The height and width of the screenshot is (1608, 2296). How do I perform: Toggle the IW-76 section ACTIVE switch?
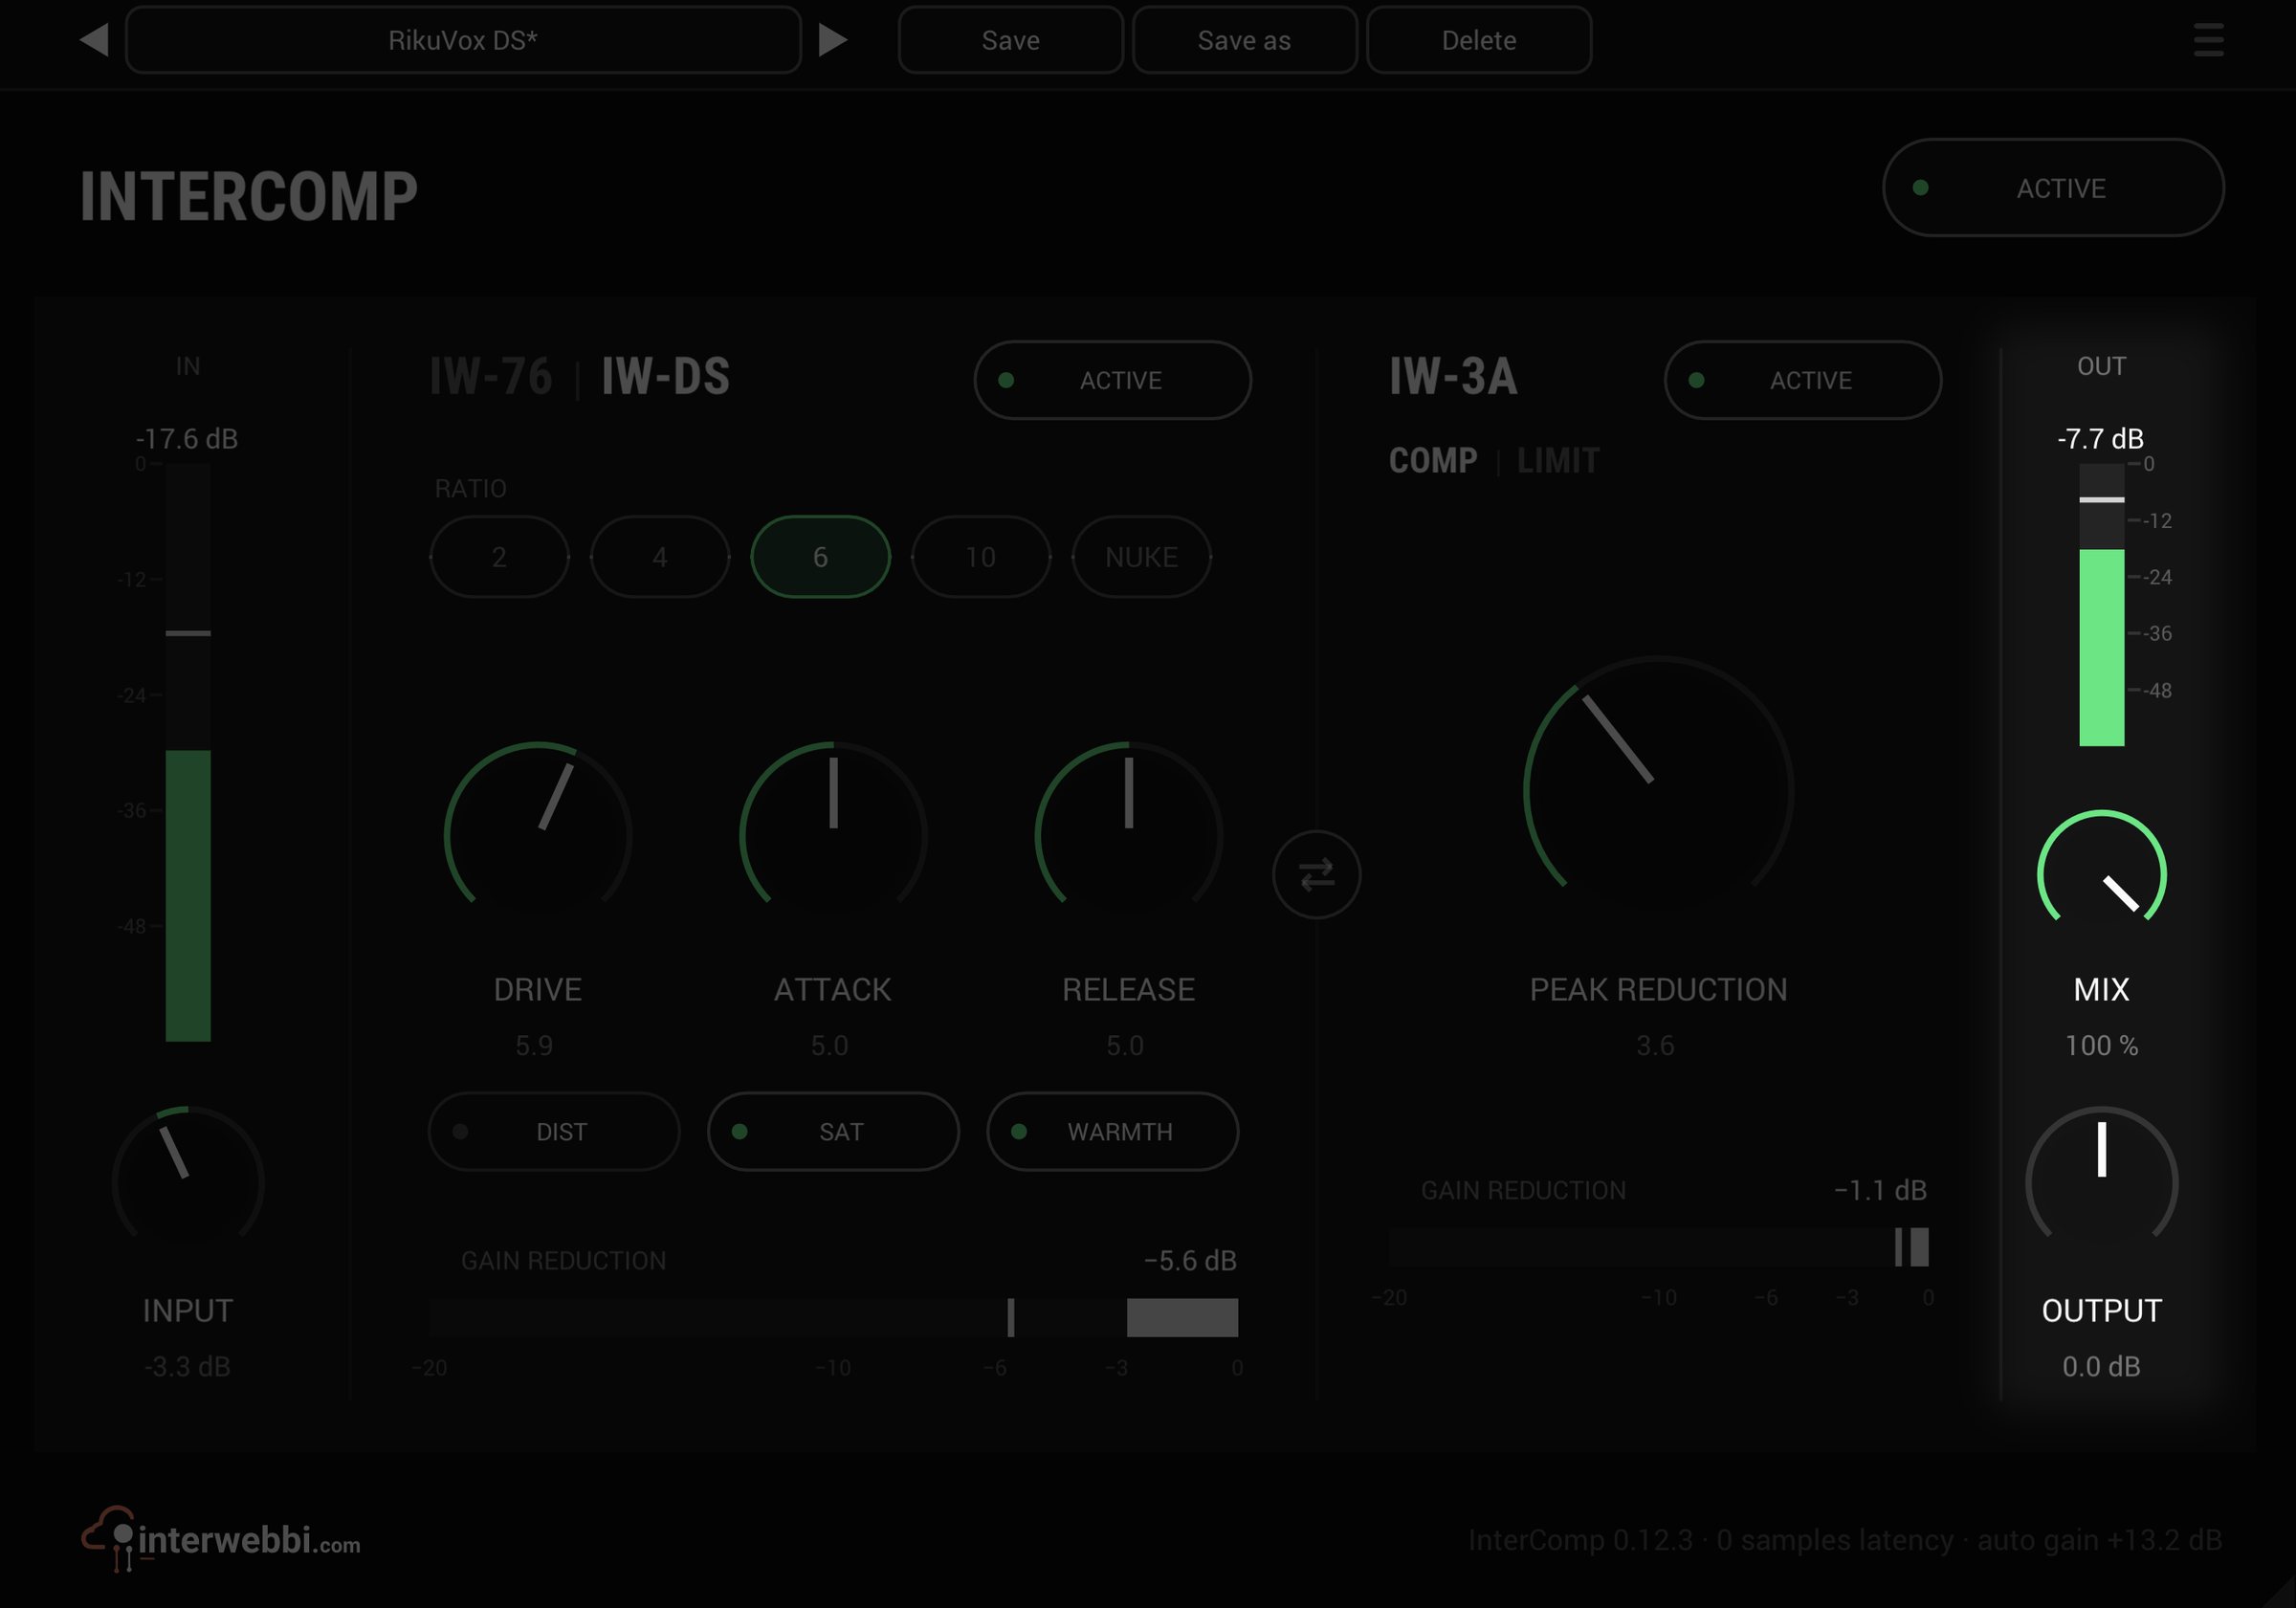tap(1112, 380)
